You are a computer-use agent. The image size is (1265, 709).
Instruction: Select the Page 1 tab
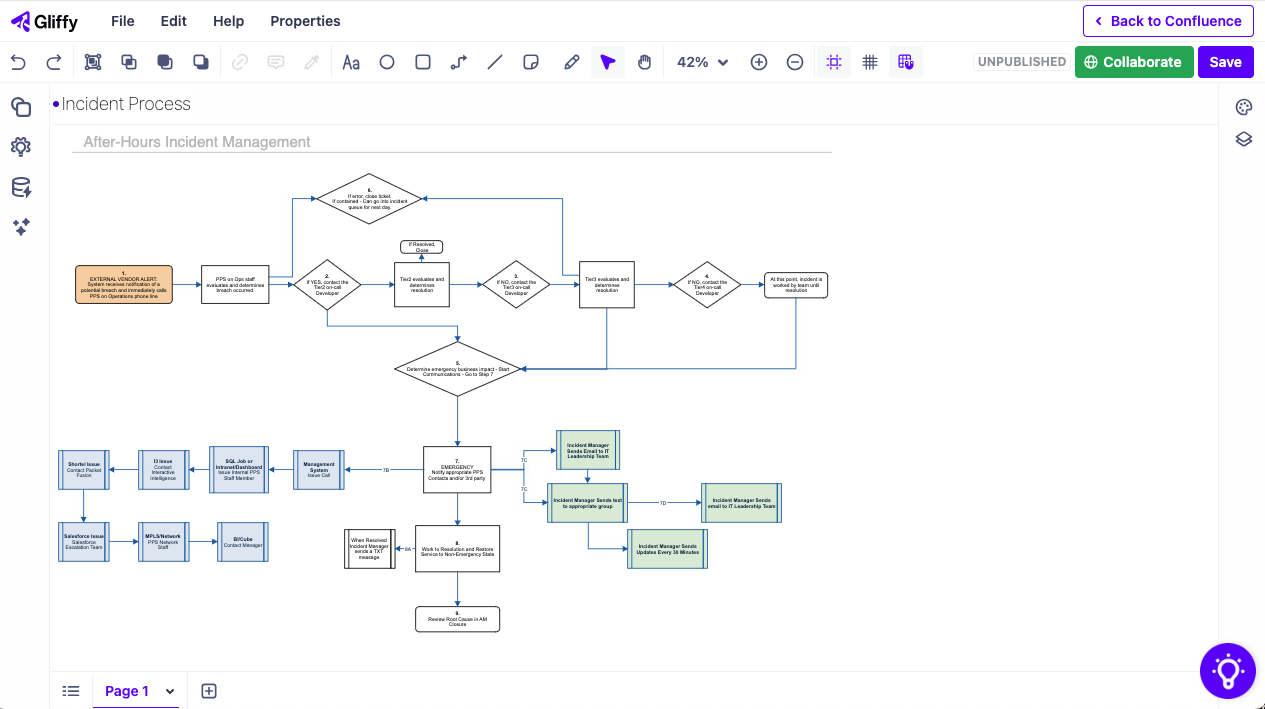pos(127,691)
